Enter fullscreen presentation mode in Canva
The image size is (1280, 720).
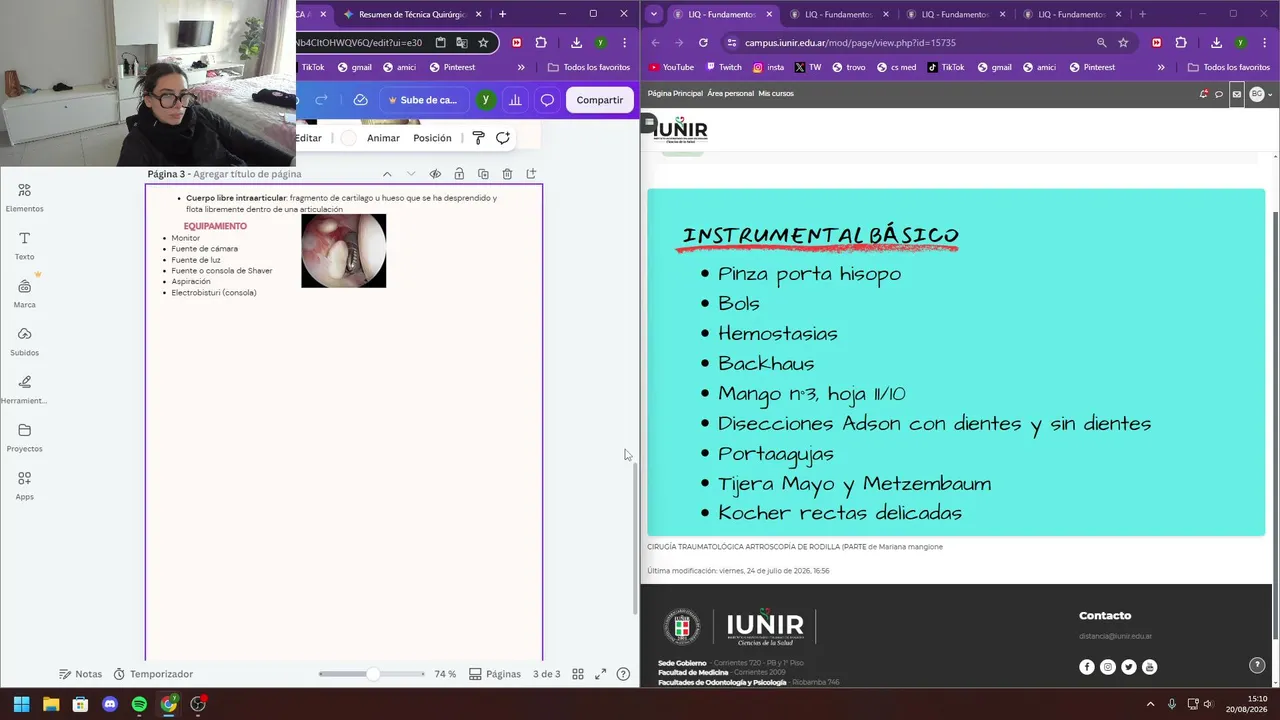601,674
